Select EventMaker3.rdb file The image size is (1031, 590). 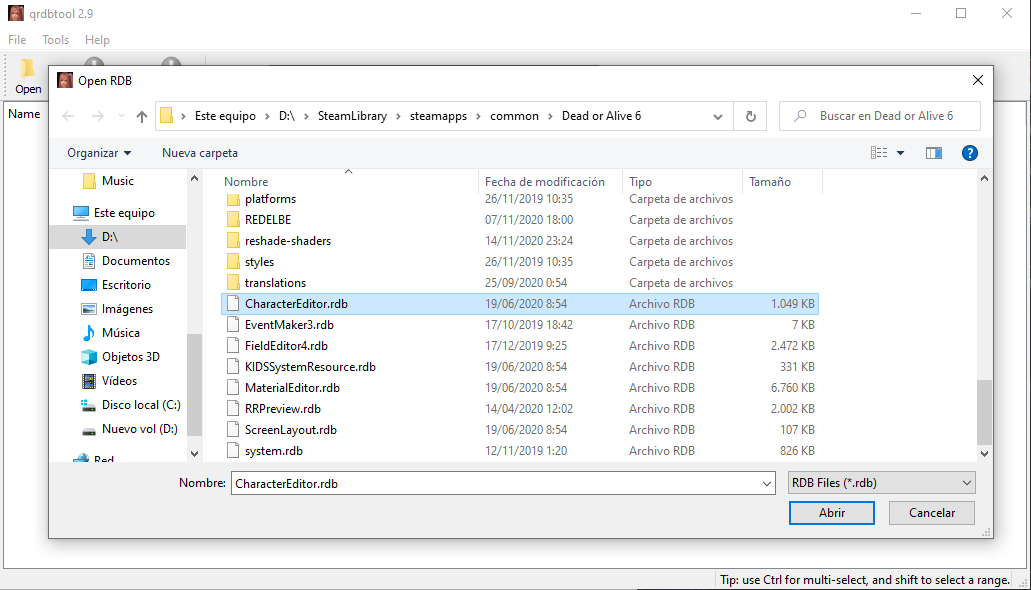519,325
